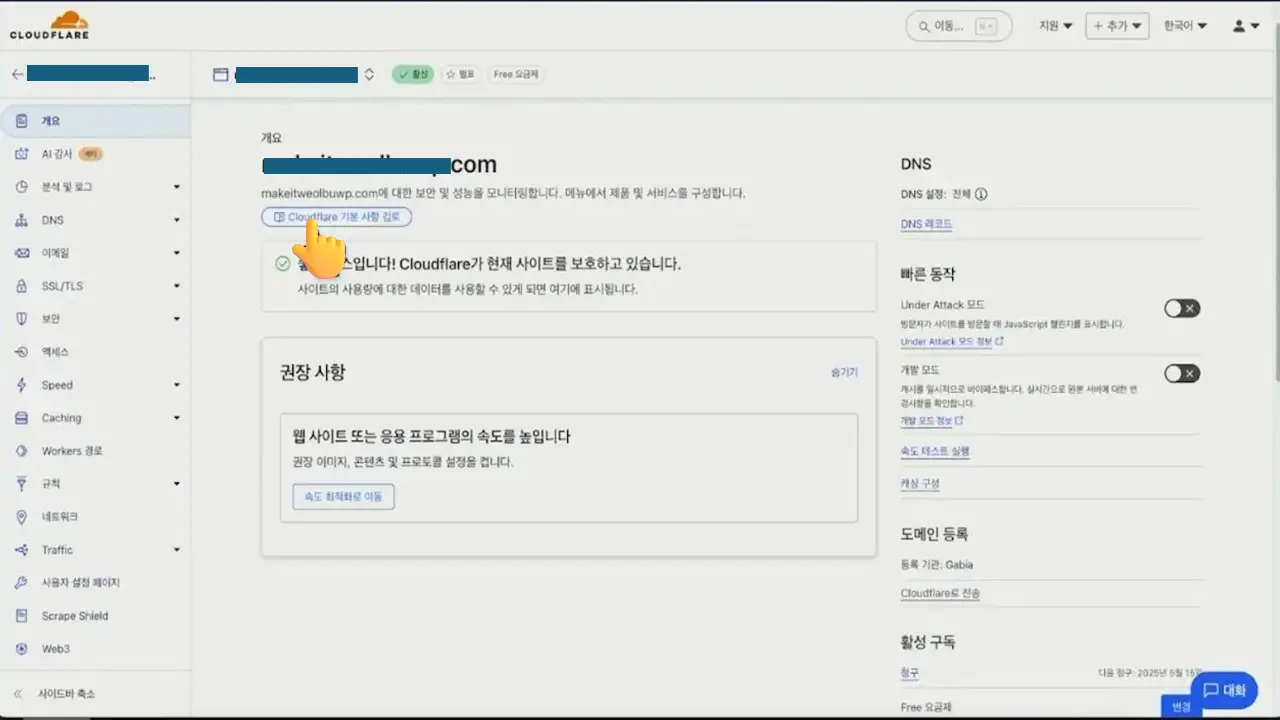
Task: Click the 네트워크 location pin icon
Action: pos(21,517)
